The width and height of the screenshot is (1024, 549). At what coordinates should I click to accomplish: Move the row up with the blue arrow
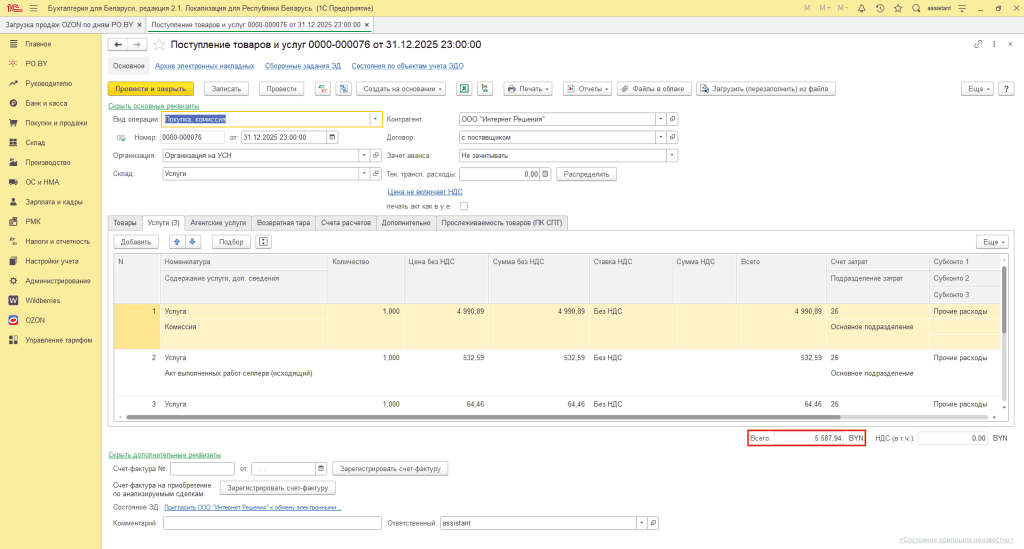[176, 242]
